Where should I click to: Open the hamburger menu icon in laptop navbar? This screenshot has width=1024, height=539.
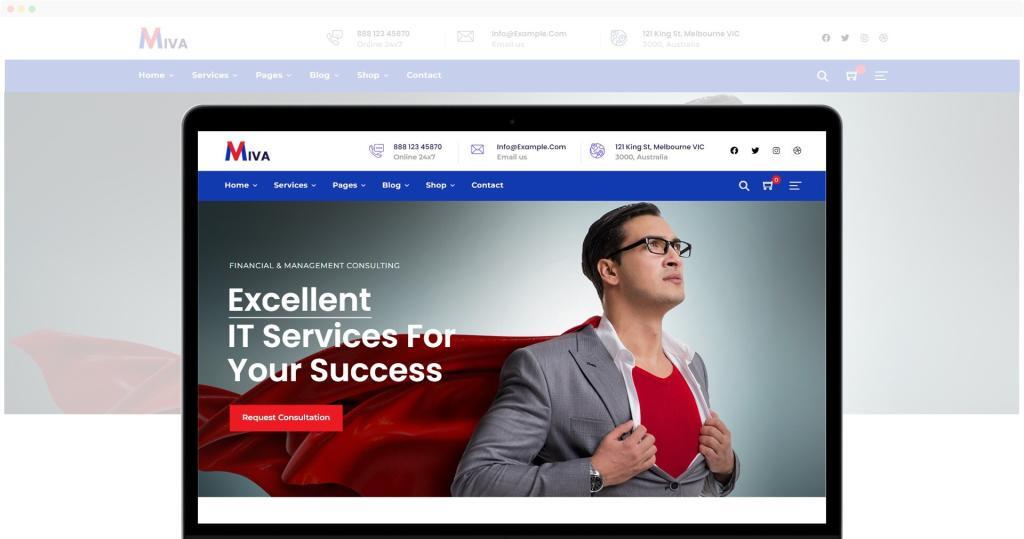(x=795, y=186)
